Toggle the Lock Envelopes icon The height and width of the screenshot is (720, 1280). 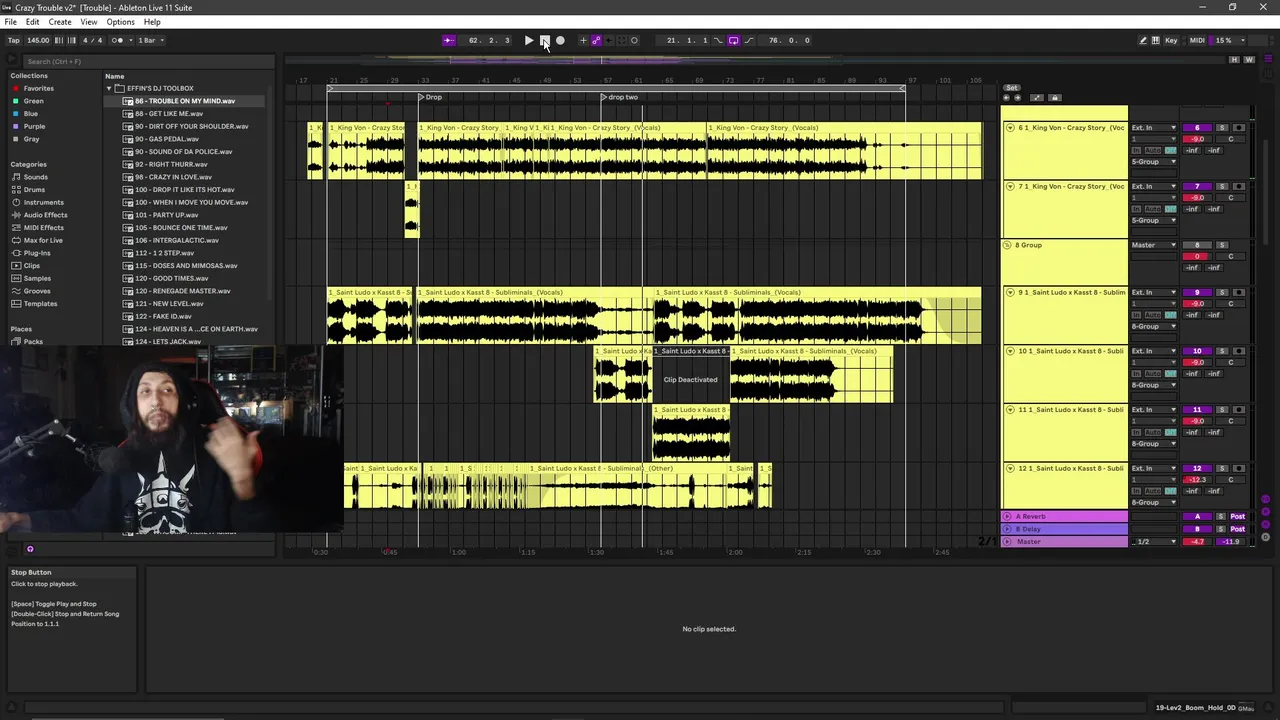point(1054,97)
